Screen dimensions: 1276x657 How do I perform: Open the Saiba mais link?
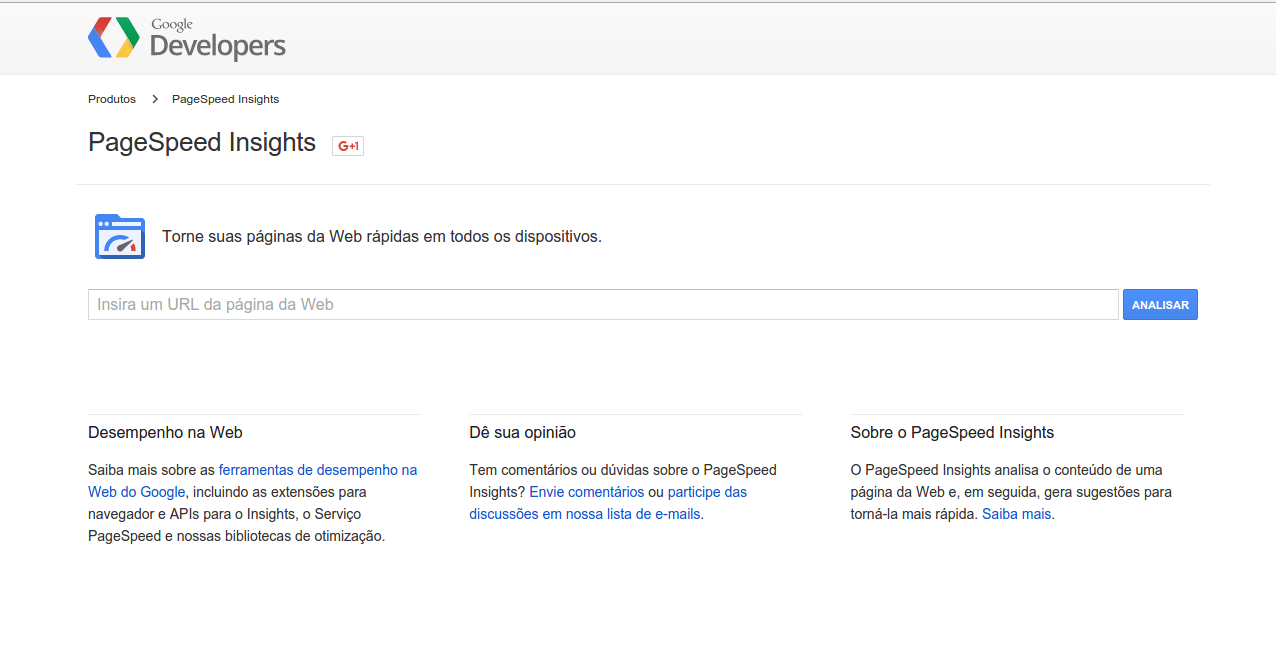pyautogui.click(x=1016, y=514)
